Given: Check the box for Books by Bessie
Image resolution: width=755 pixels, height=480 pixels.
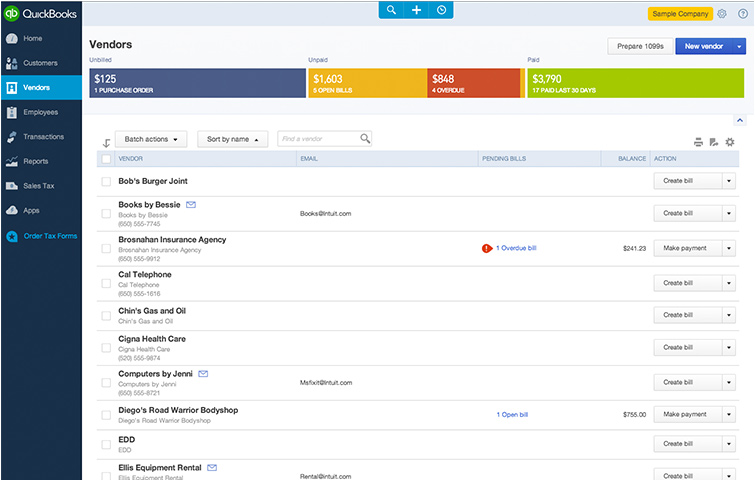Looking at the screenshot, I should tap(106, 213).
